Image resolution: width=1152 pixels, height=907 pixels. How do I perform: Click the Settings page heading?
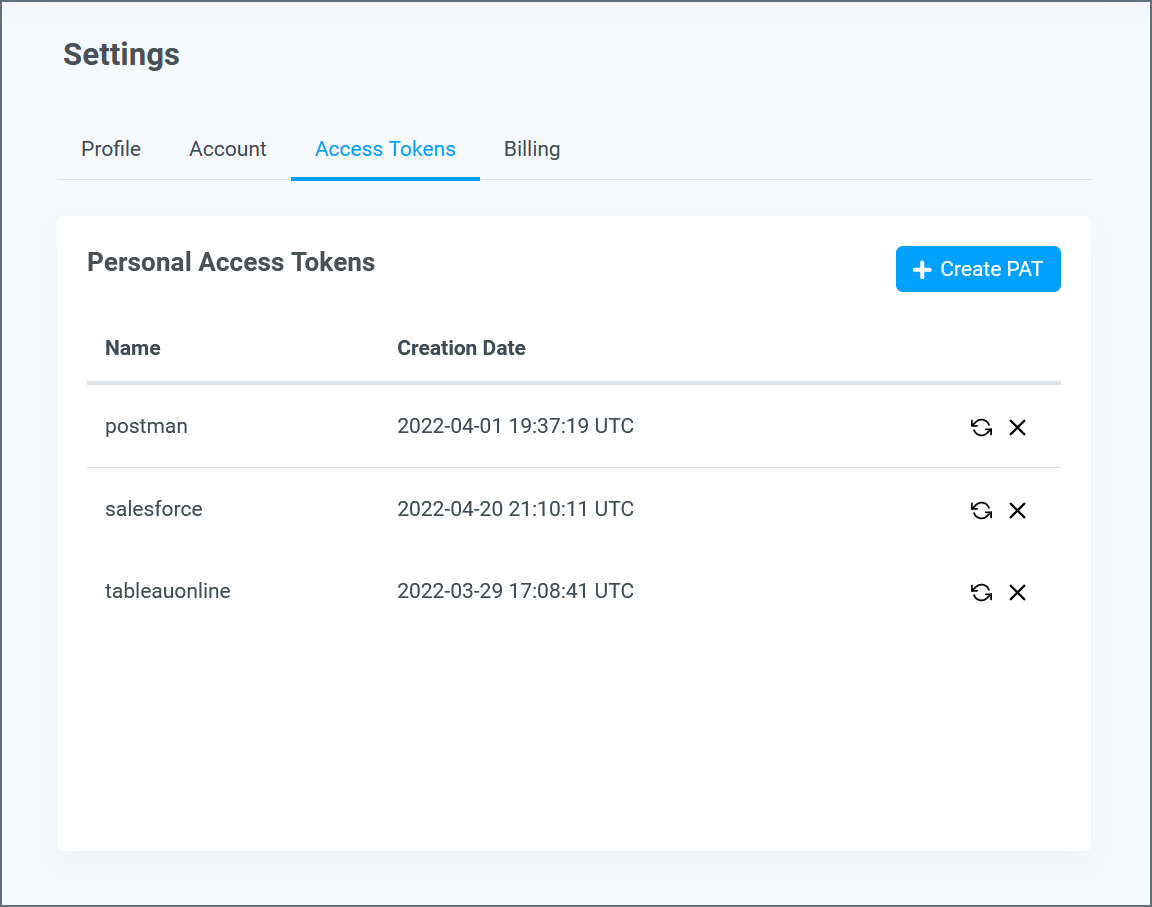pyautogui.click(x=121, y=55)
